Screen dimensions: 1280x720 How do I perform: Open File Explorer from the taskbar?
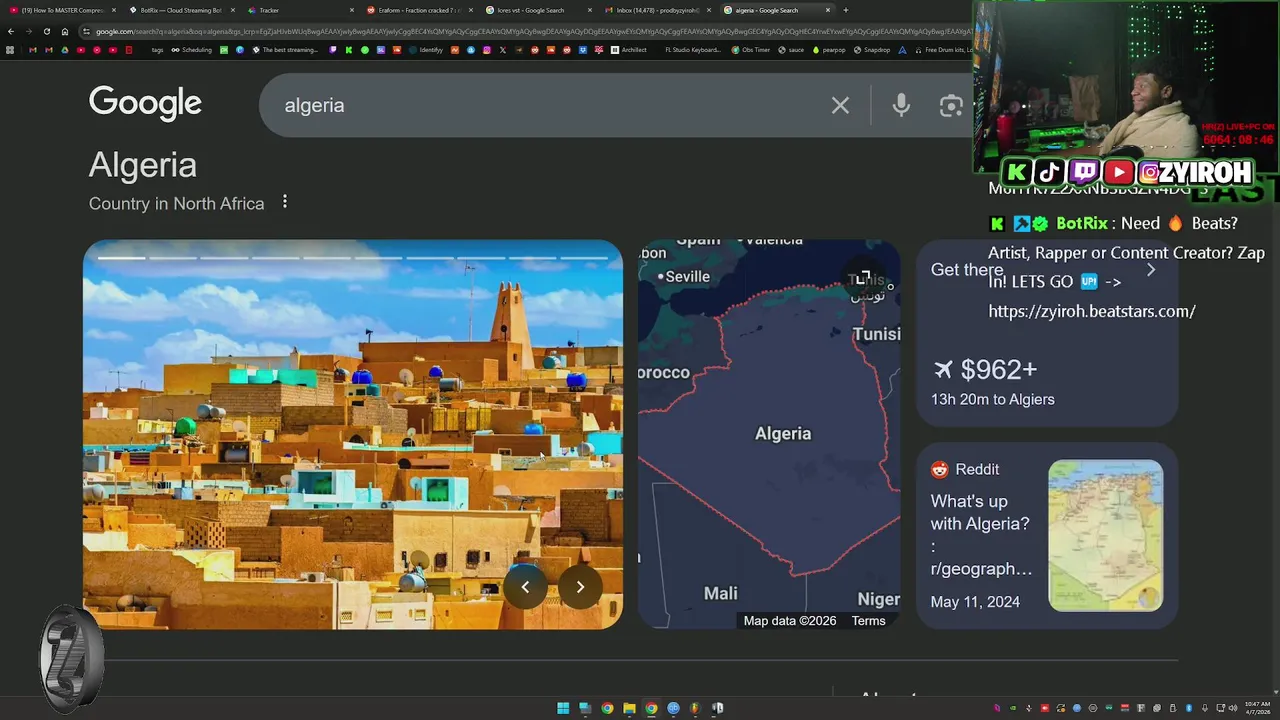629,708
